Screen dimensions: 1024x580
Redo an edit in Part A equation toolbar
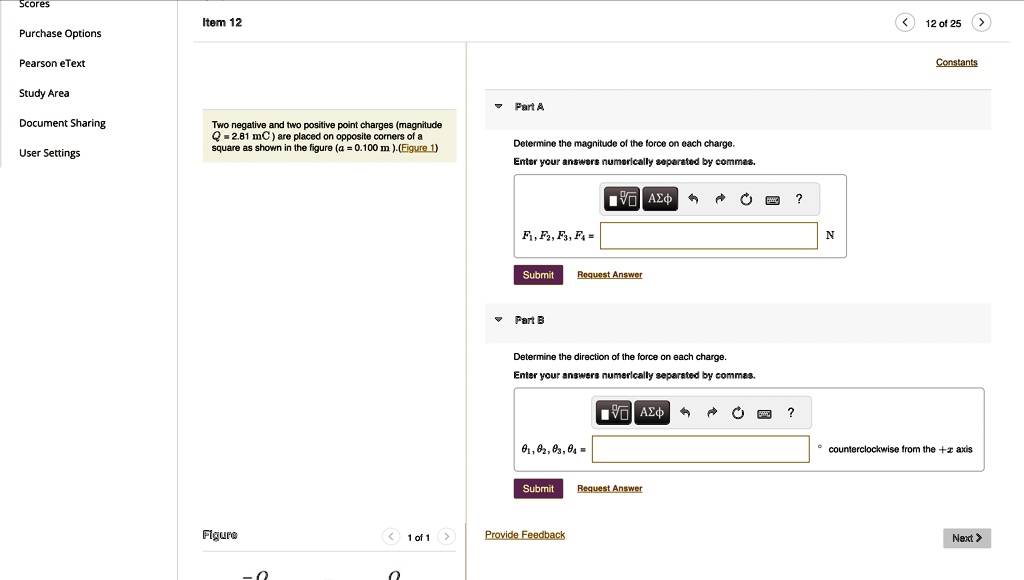click(x=720, y=198)
